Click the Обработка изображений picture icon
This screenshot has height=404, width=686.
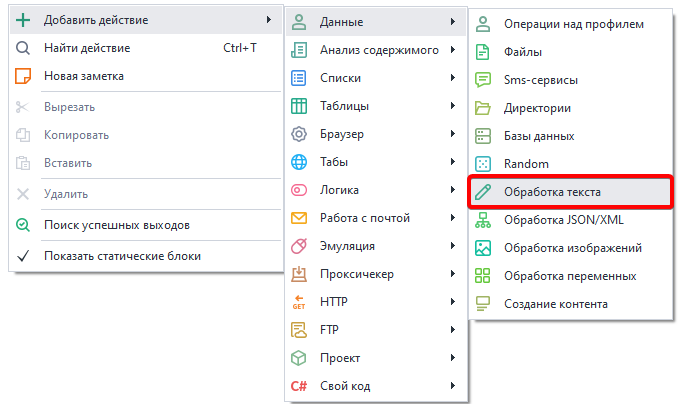click(x=484, y=247)
